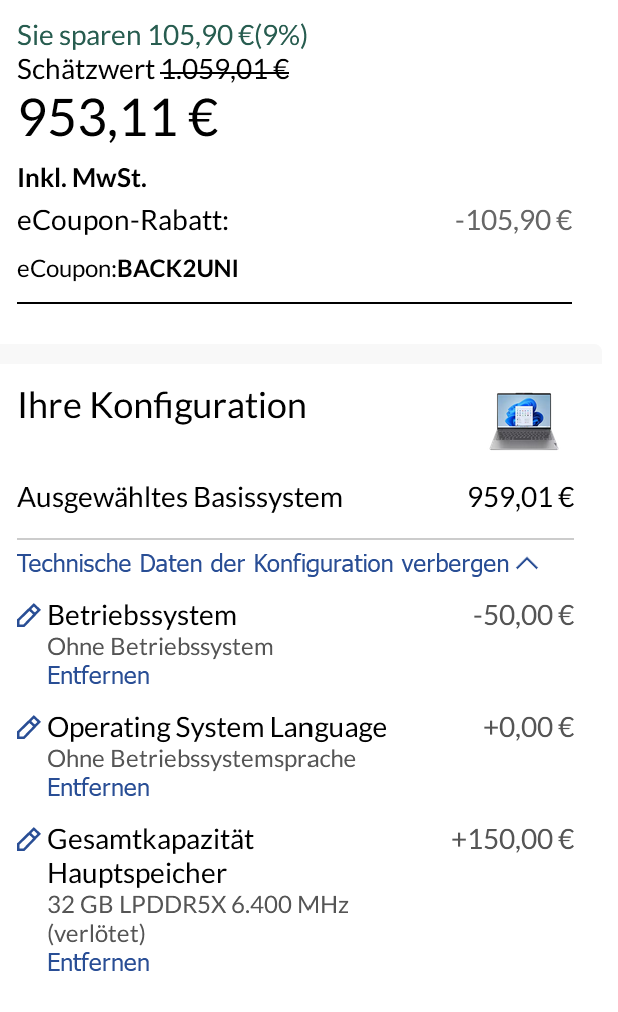Click the crossed-out 1.059,01 € Schätzwert
This screenshot has height=1012, width=618.
tap(225, 70)
